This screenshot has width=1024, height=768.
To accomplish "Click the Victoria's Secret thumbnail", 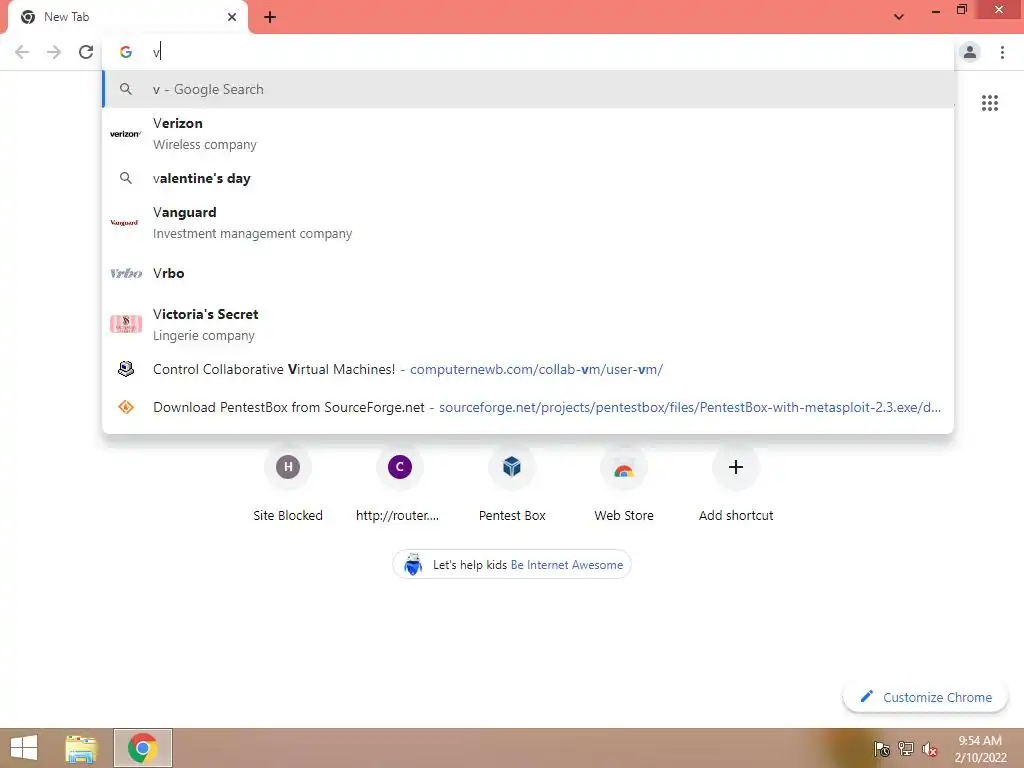I will 125,324.
